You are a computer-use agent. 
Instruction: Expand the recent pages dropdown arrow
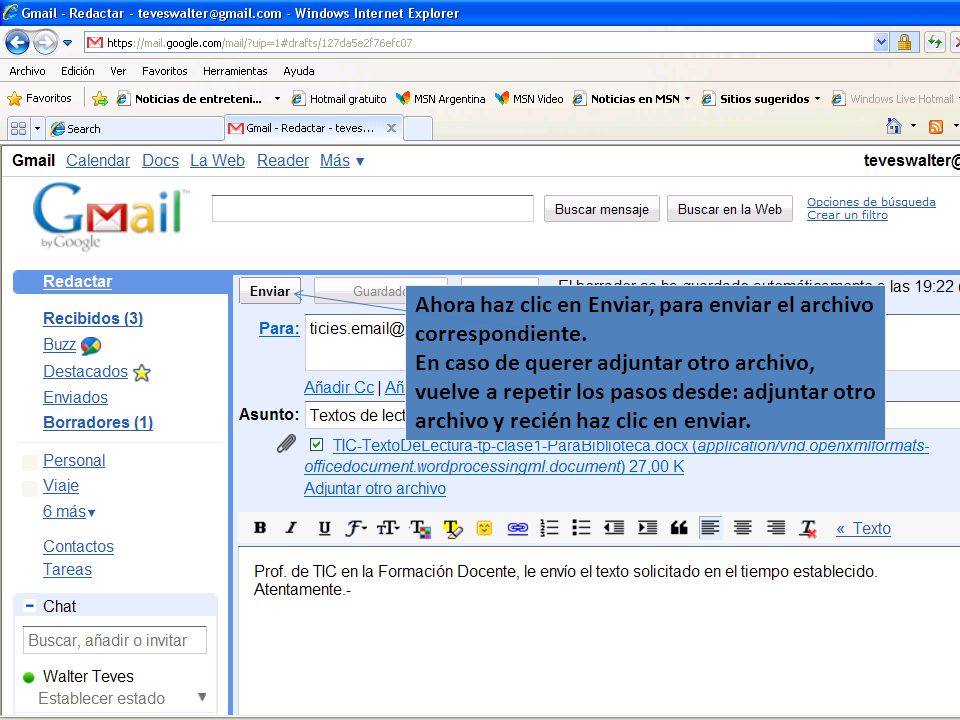(x=67, y=43)
